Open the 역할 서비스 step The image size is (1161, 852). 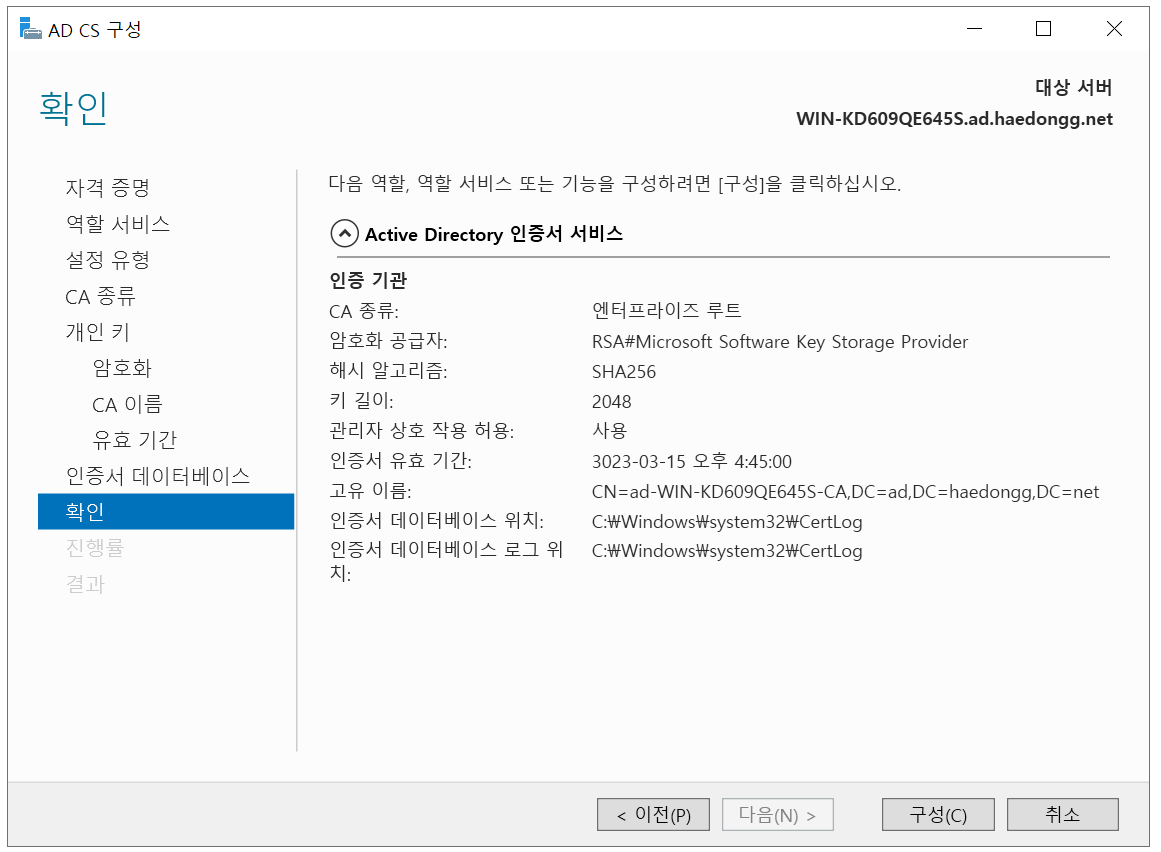click(x=118, y=224)
